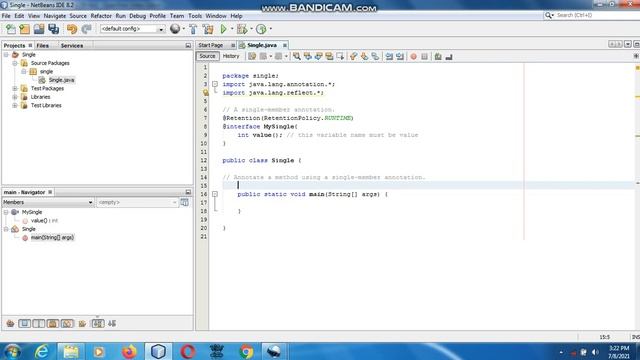
Task: Click the Open Project toolbar icon
Action: [x=39, y=29]
